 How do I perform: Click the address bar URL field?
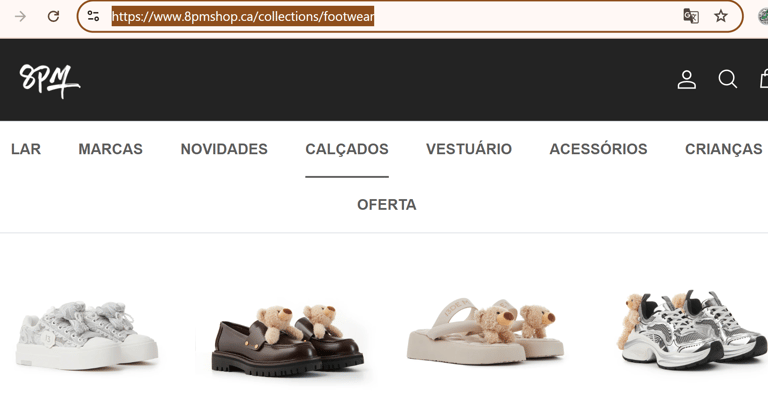pyautogui.click(x=392, y=17)
